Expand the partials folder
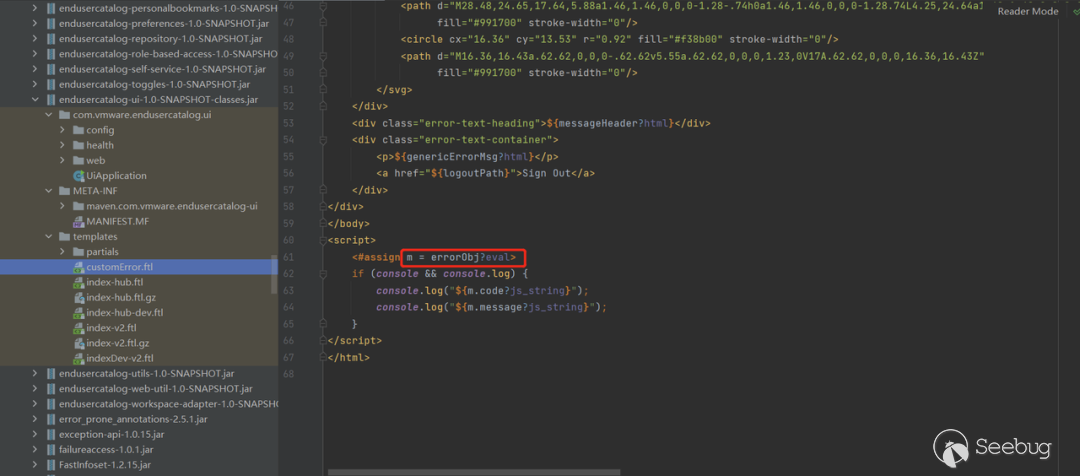1080x476 pixels. [62, 251]
